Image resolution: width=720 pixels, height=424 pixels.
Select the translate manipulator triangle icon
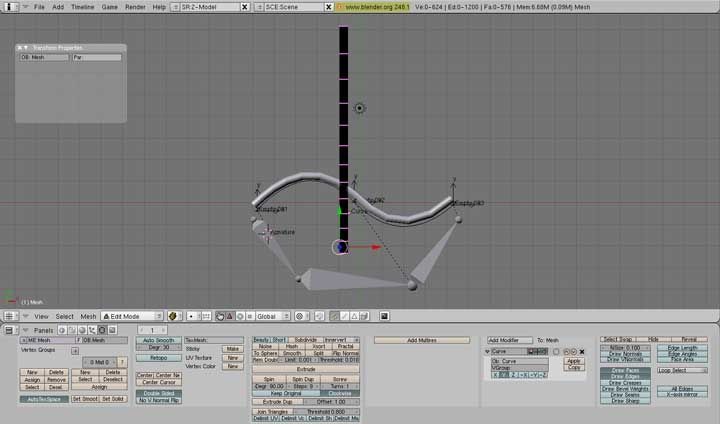pyautogui.click(x=230, y=316)
